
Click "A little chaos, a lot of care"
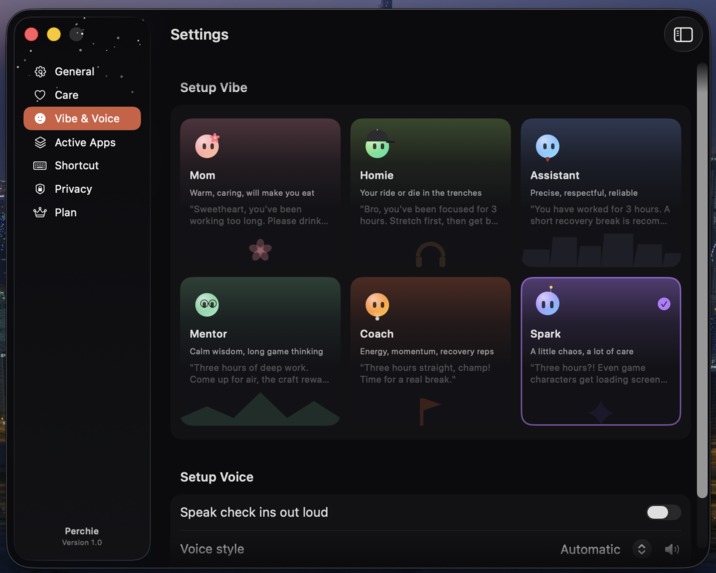click(581, 351)
